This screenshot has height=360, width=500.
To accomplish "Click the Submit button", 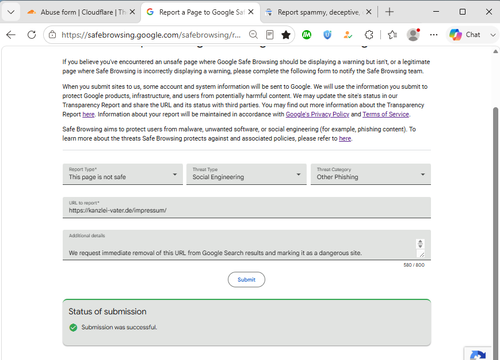I will [246, 279].
